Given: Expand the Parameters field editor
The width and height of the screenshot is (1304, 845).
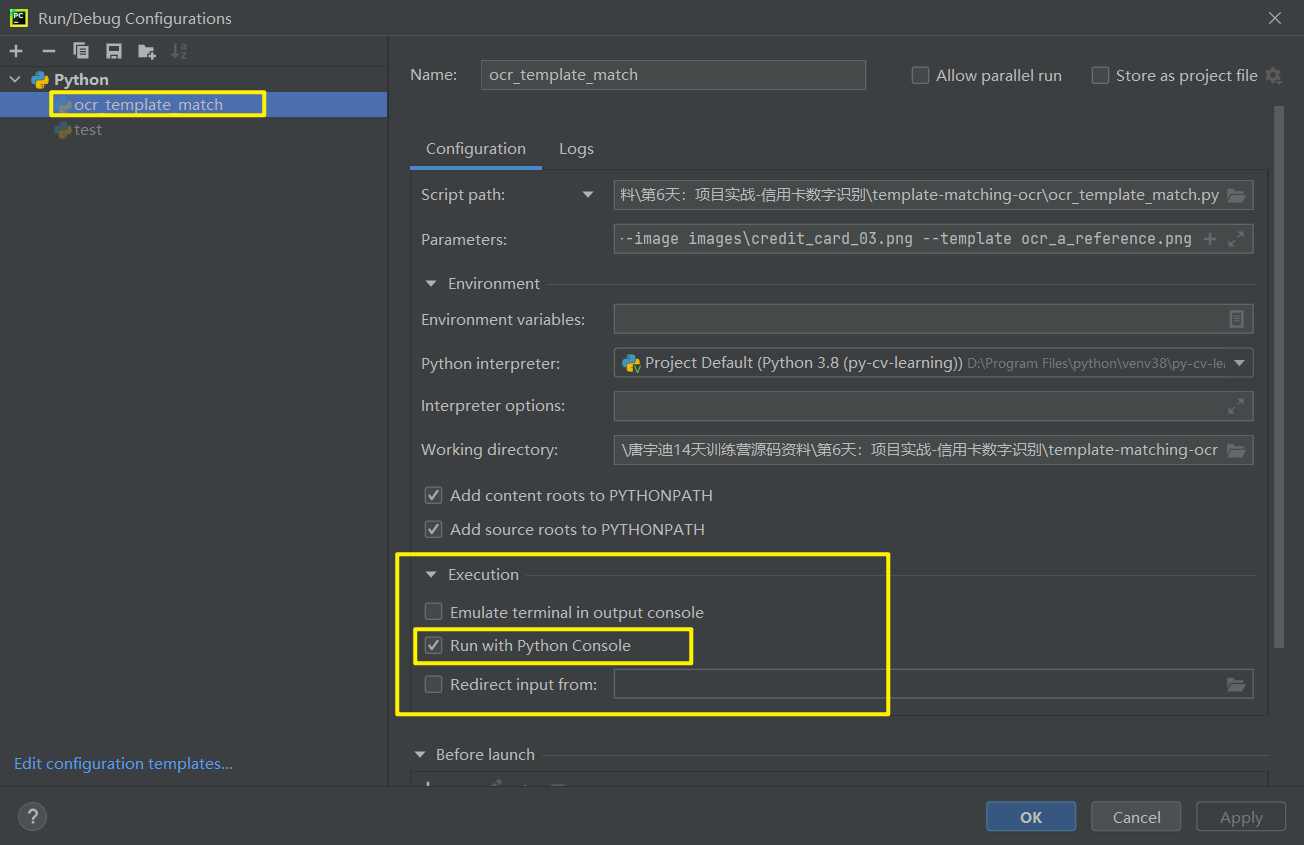Looking at the screenshot, I should (1236, 239).
